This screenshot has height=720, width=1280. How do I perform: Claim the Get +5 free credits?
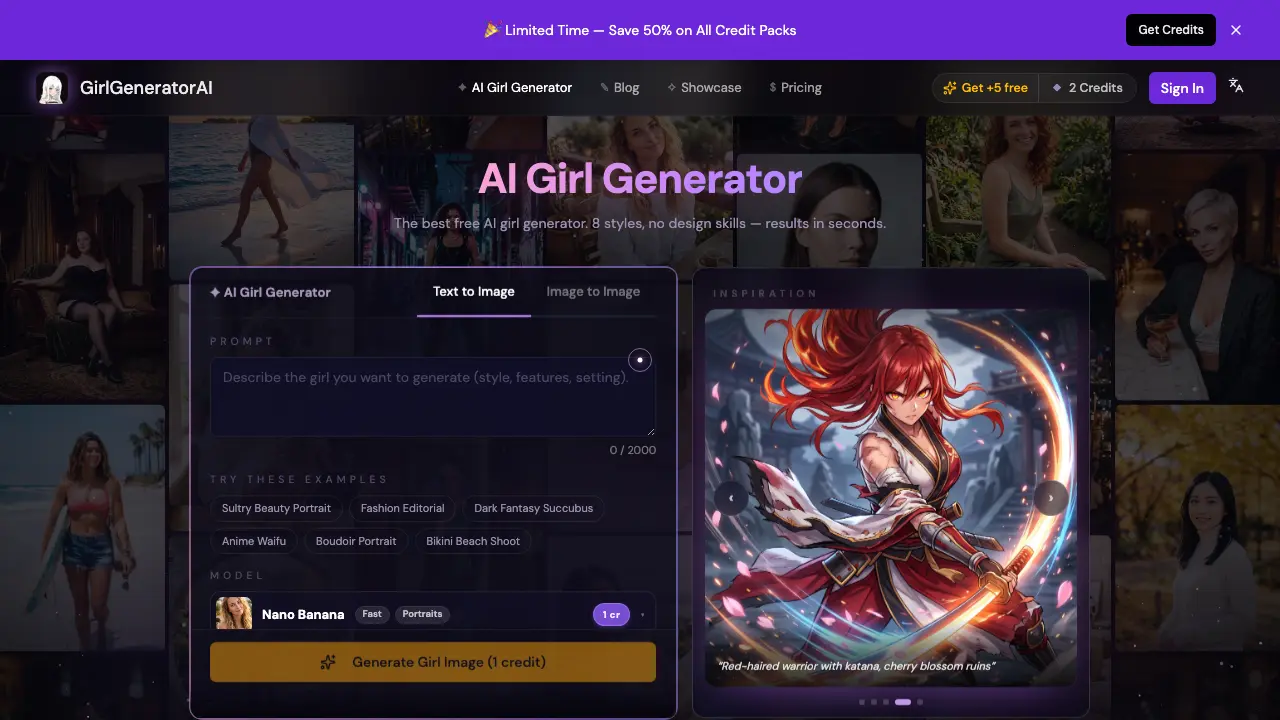[985, 88]
